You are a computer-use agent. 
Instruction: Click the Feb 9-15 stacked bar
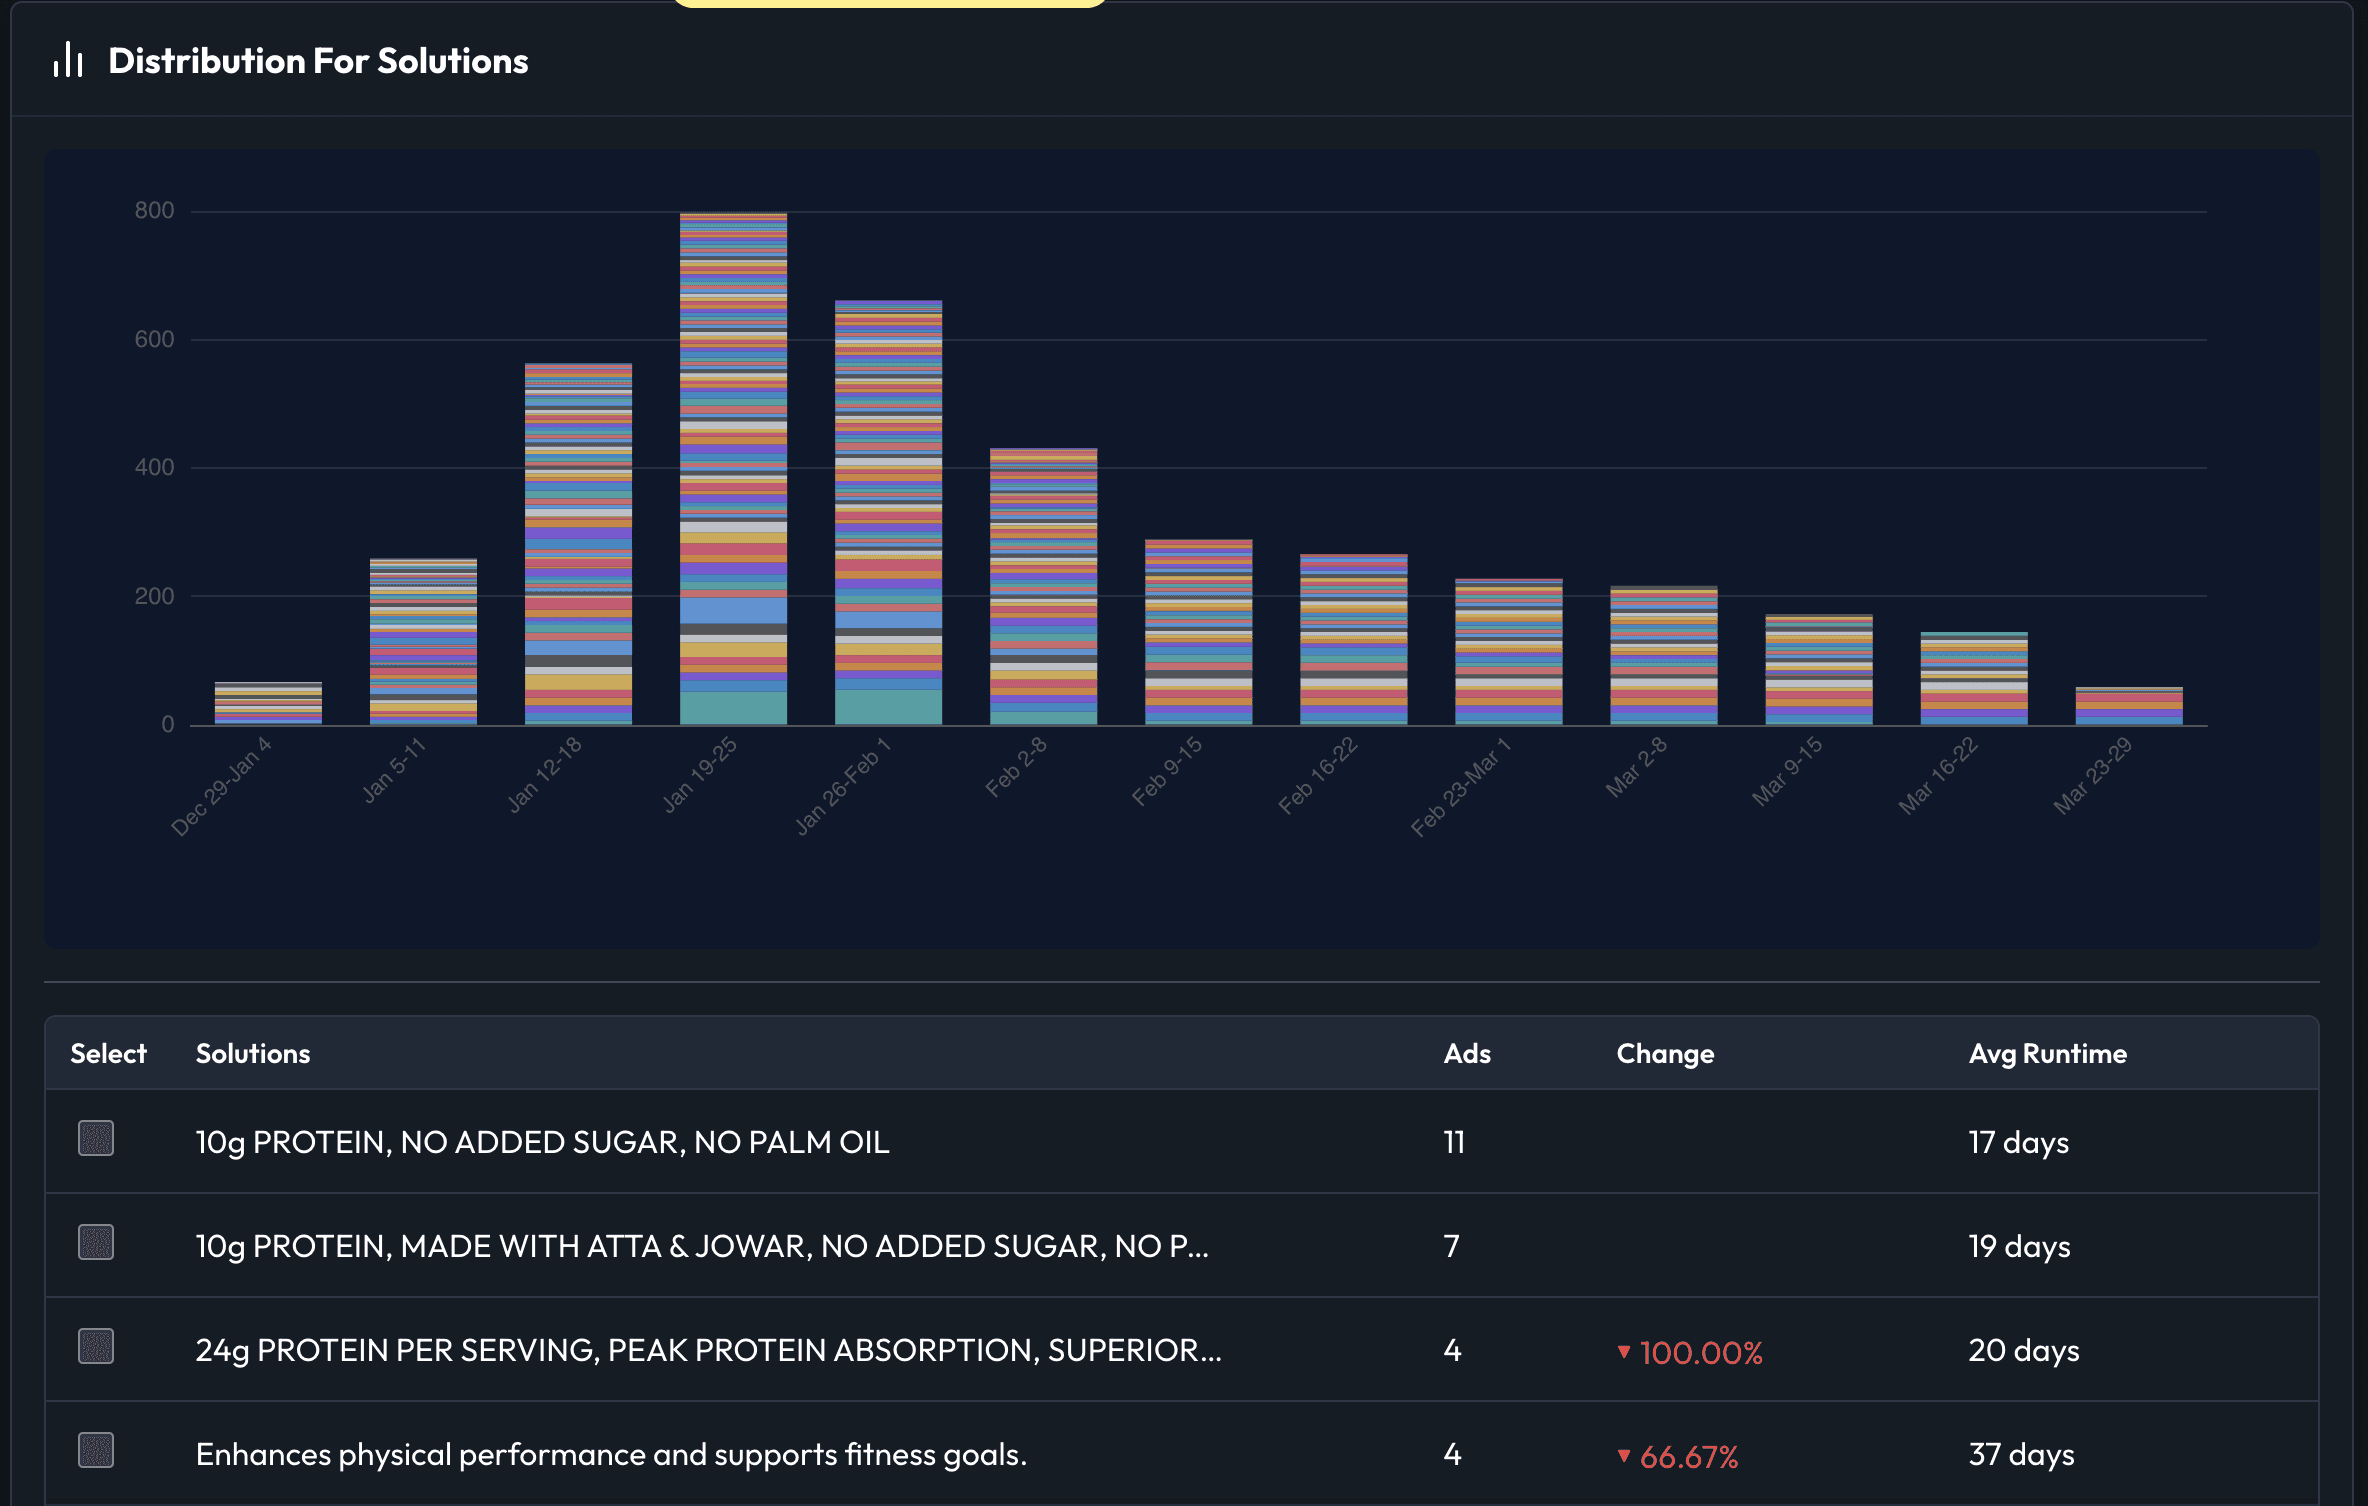coord(1198,632)
